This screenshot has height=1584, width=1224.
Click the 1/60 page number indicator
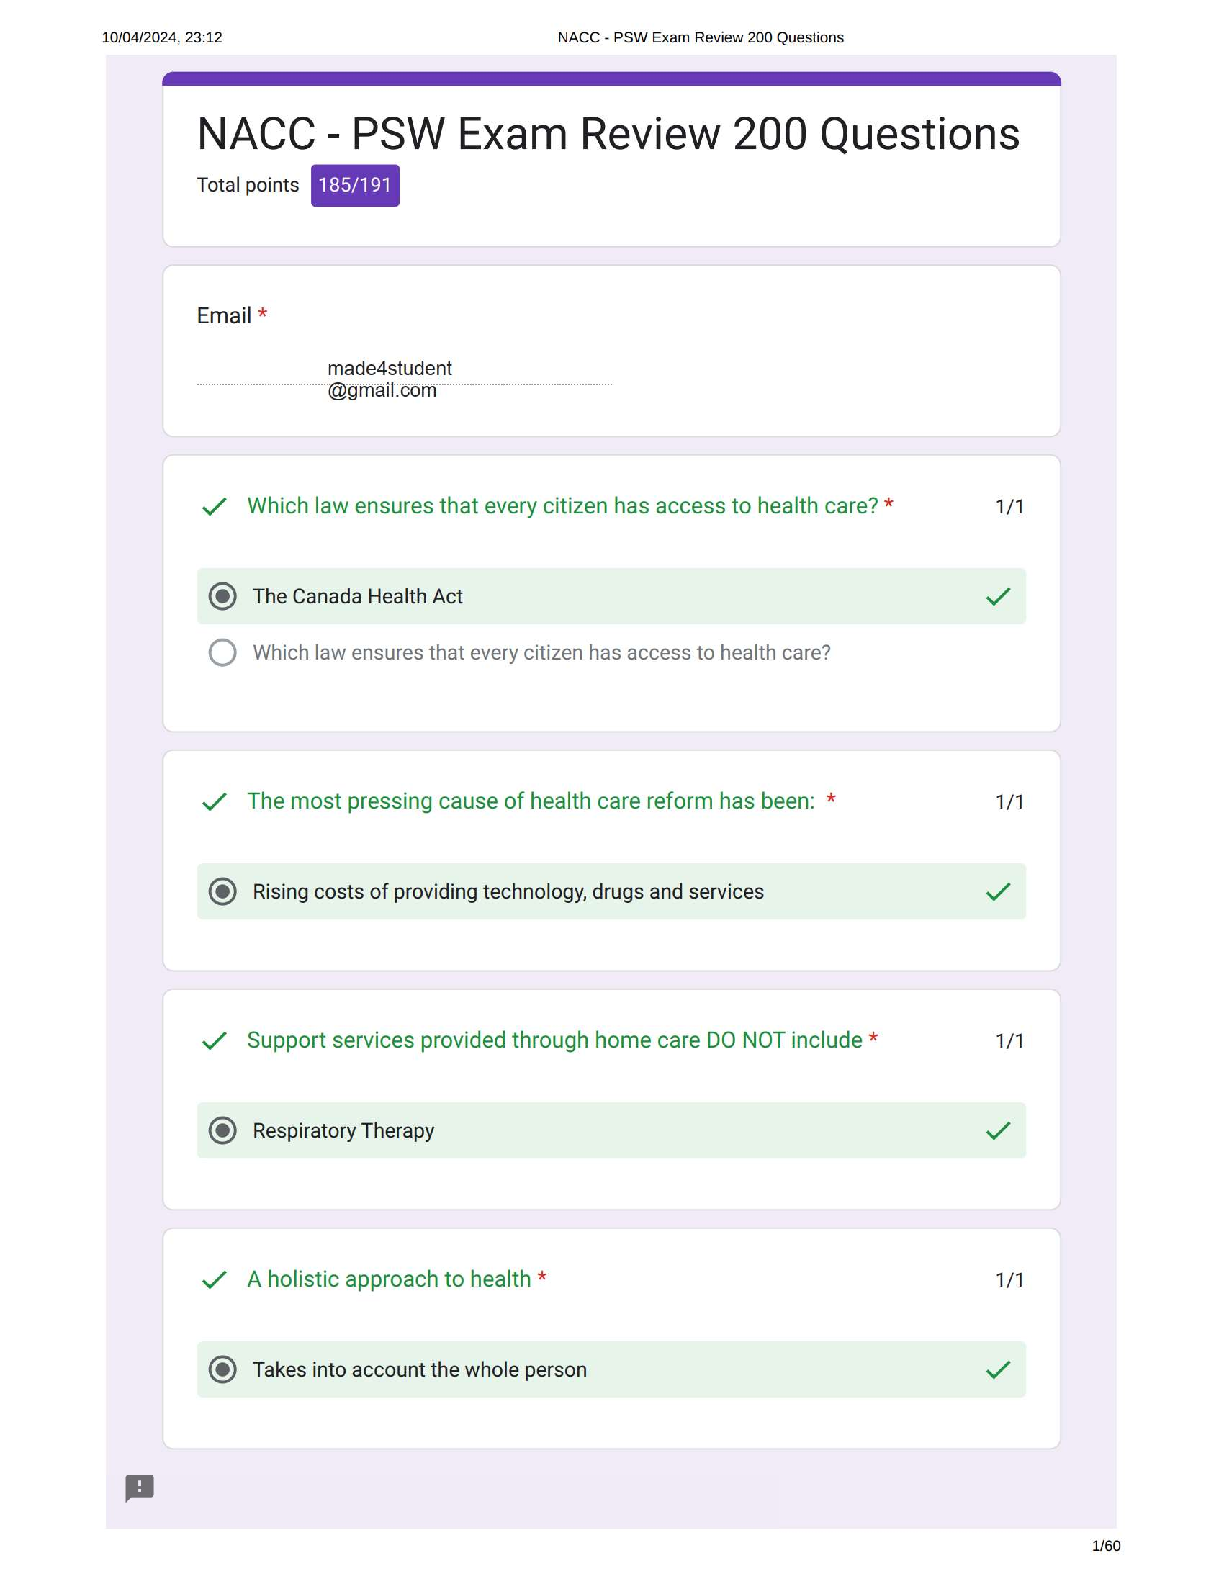[1105, 1546]
